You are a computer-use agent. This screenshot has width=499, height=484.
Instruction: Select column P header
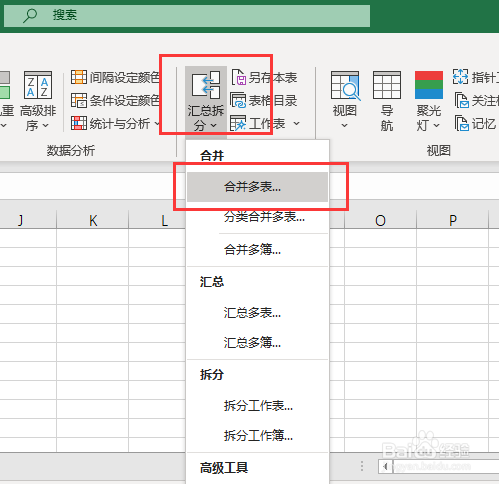click(452, 220)
